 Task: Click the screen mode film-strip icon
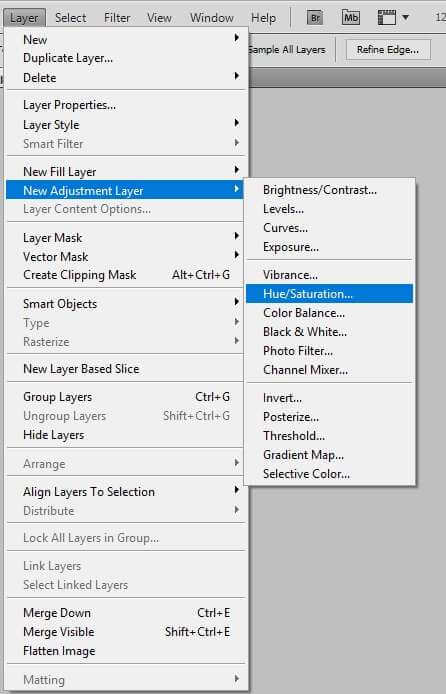386,18
